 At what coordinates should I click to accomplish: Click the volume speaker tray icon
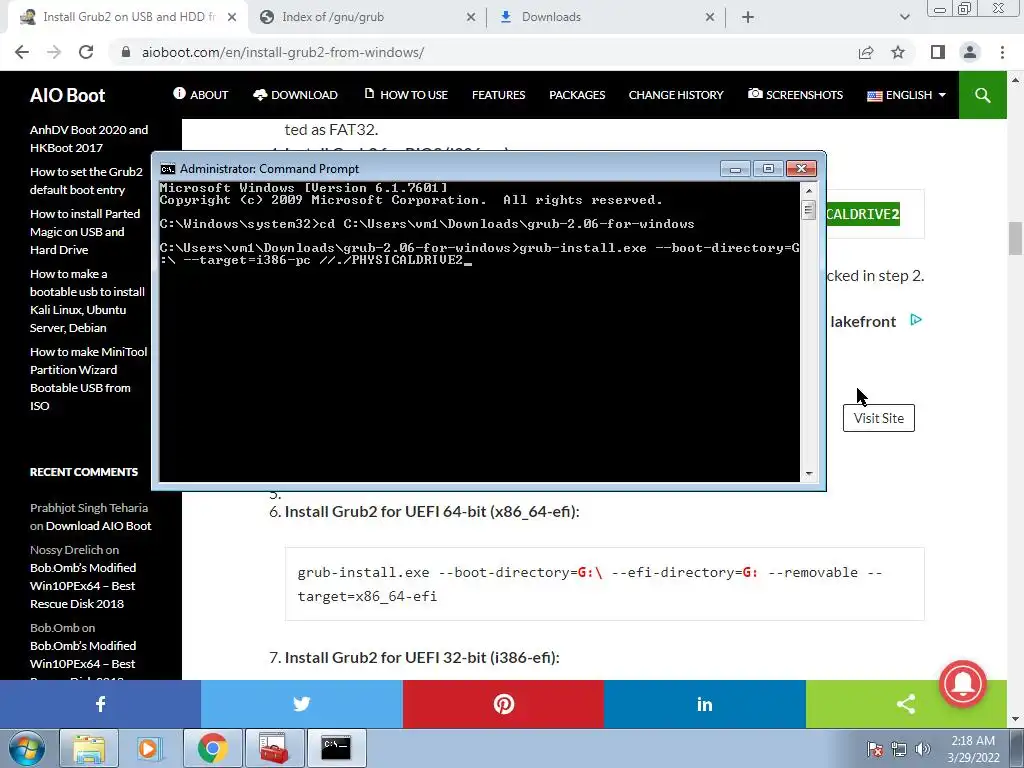pyautogui.click(x=922, y=750)
